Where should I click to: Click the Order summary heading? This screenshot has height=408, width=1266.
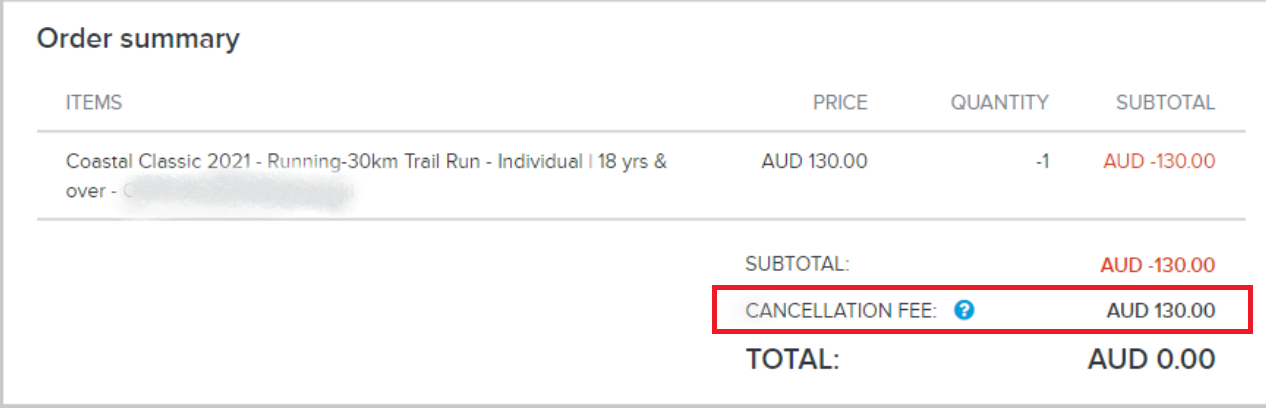(x=138, y=39)
